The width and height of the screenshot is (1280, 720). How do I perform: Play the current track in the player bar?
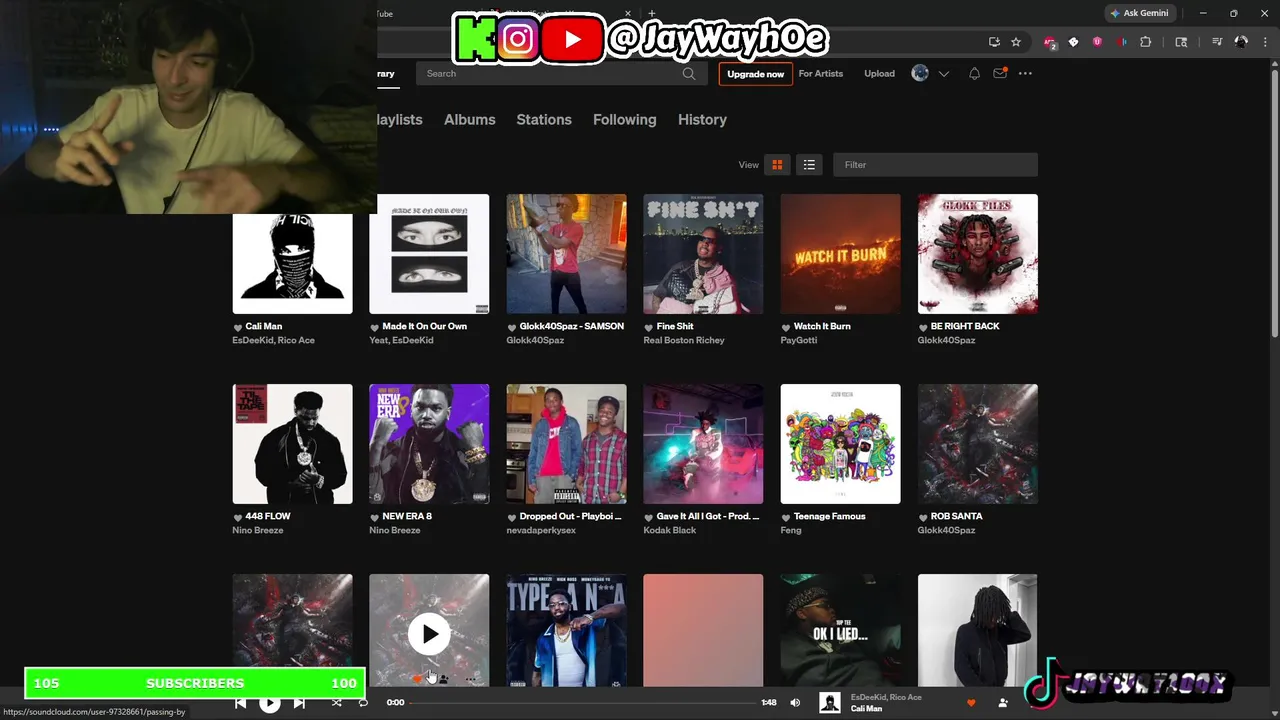[270, 703]
